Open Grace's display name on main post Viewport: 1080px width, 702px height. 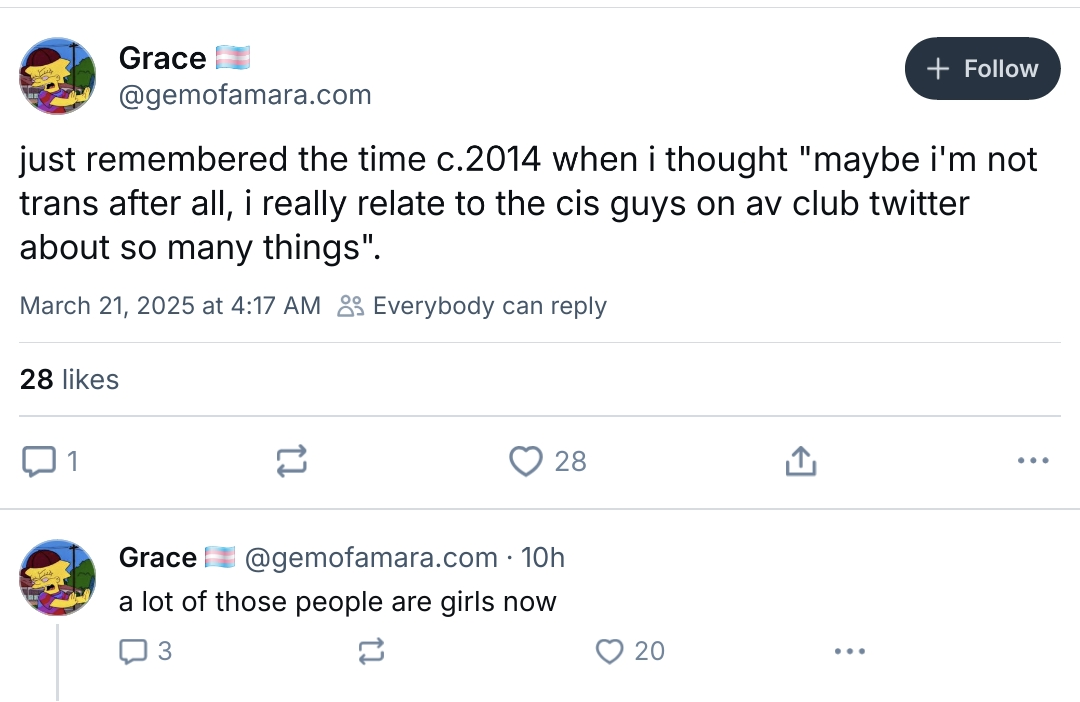pos(162,59)
